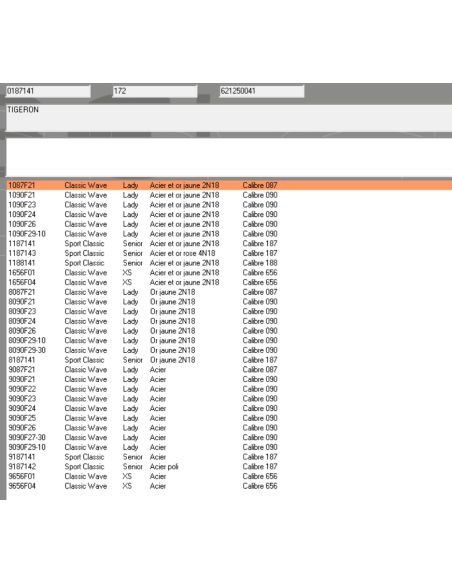Click the input field containing 0187141
The width and height of the screenshot is (452, 584).
click(x=48, y=91)
